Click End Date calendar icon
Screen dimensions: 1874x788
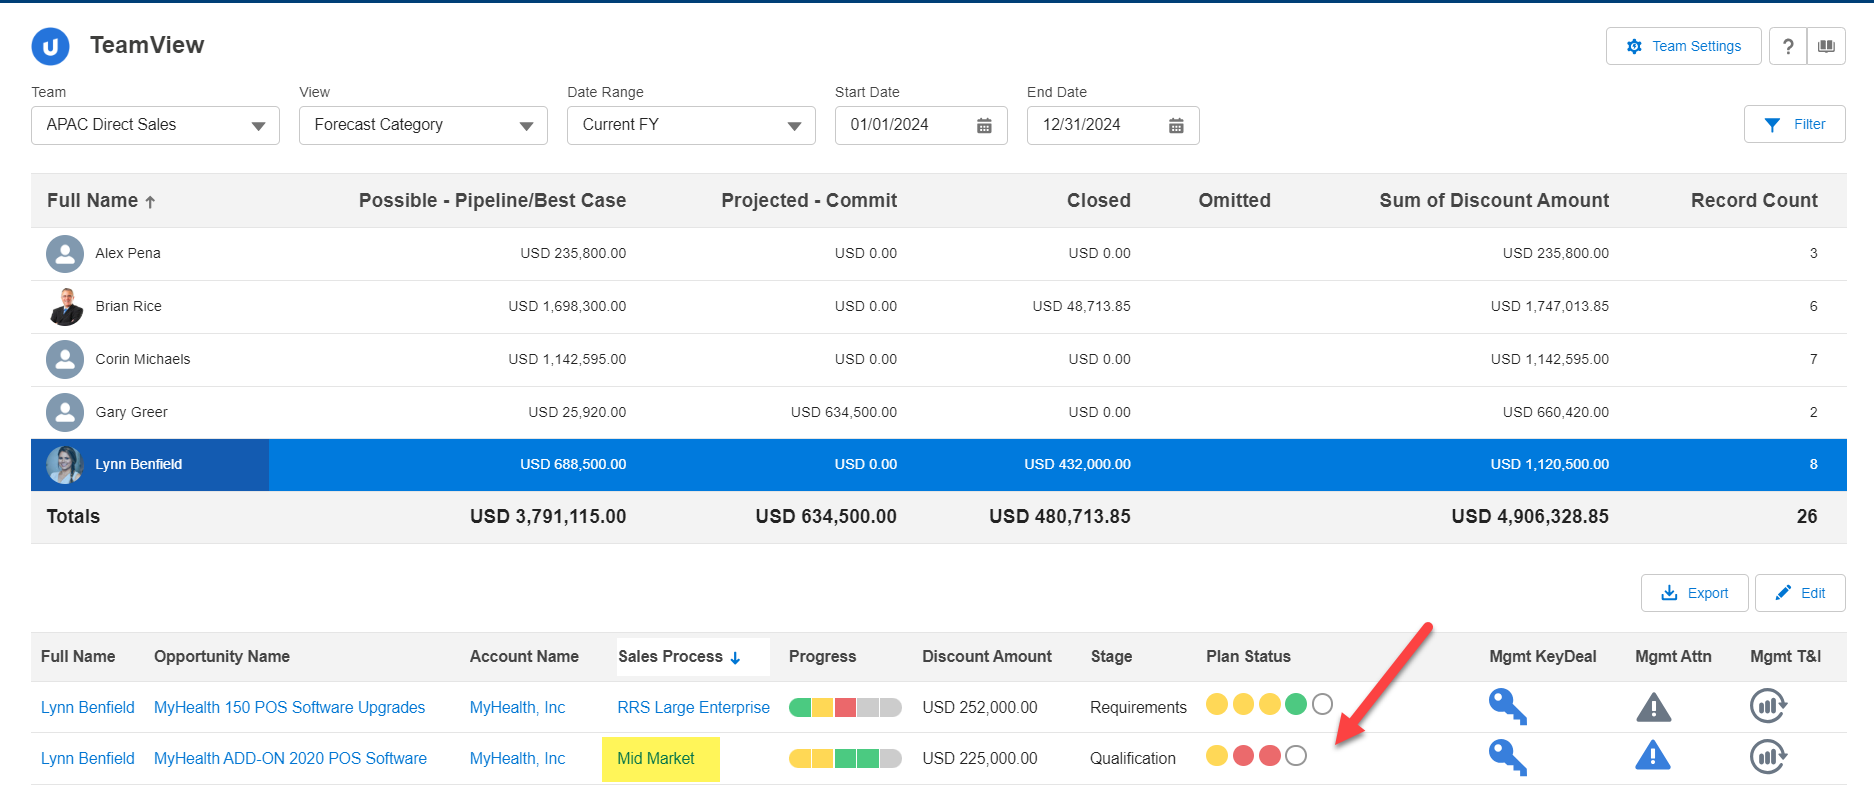coord(1176,126)
